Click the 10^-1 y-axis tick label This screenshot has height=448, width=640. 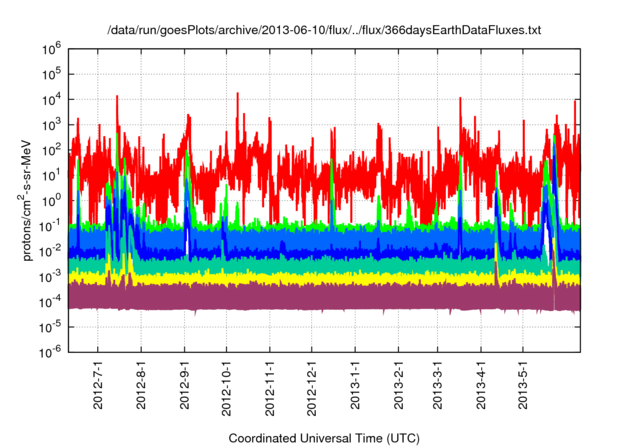(51, 227)
